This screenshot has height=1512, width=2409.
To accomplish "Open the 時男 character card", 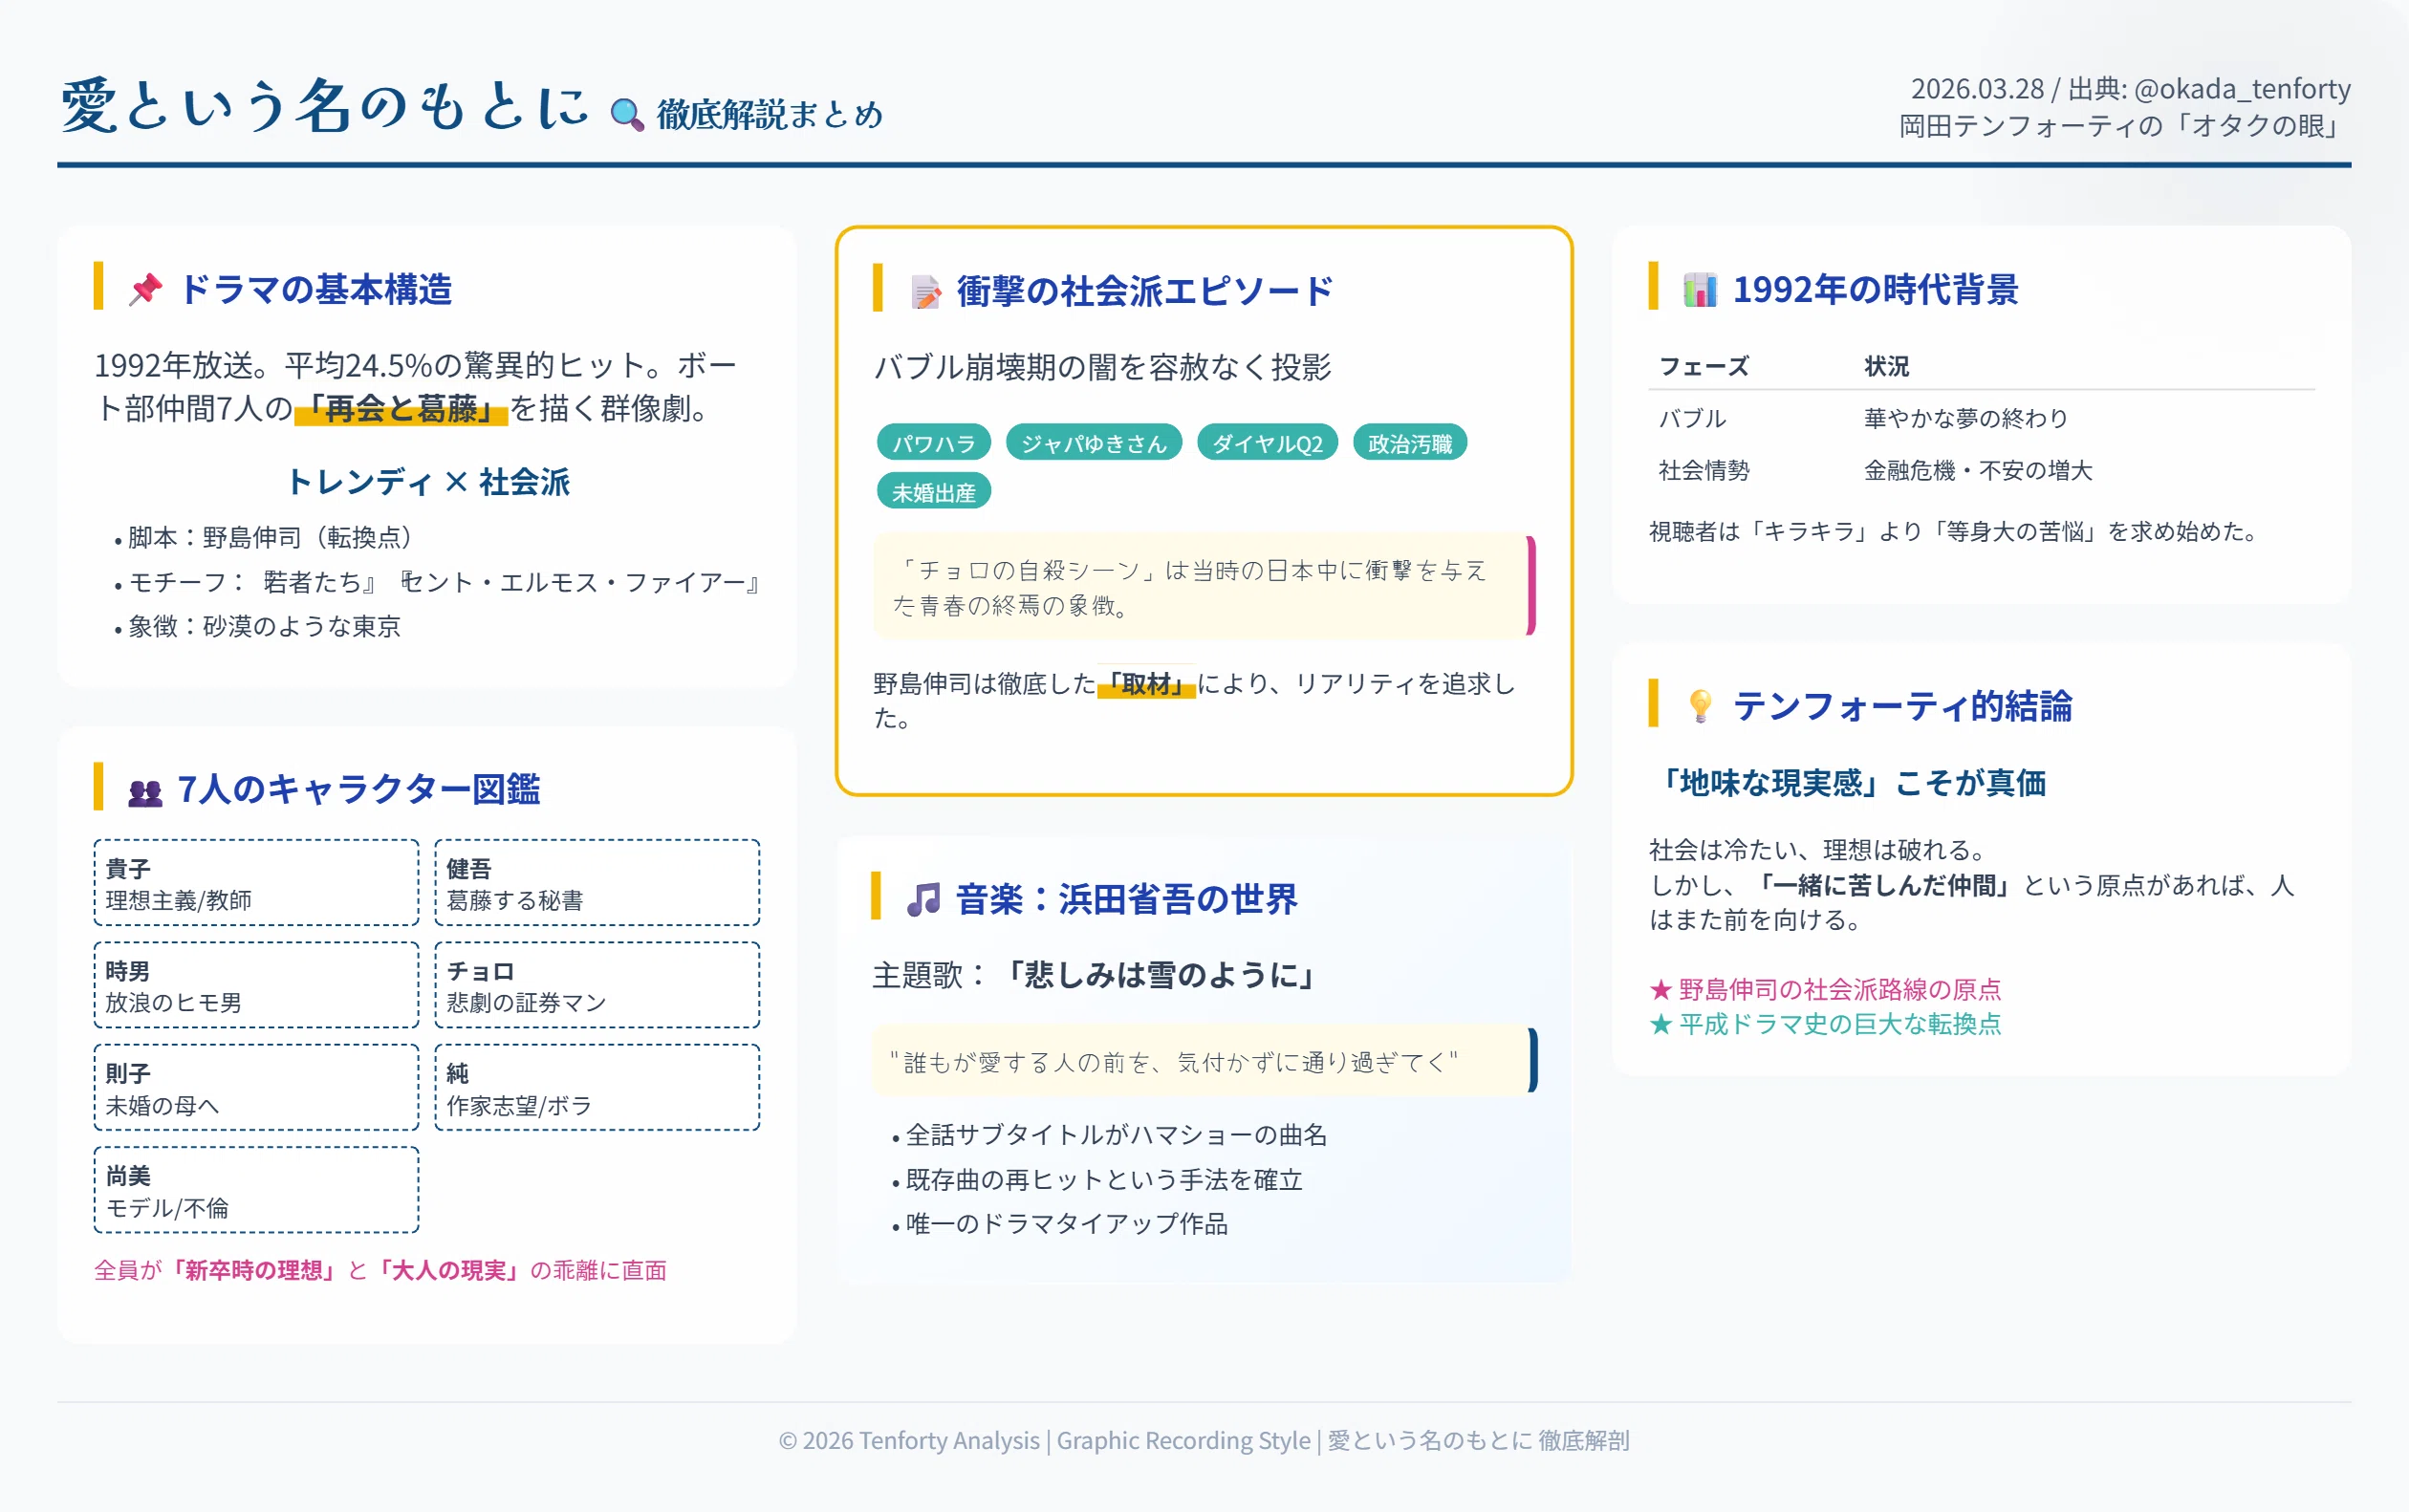I will 256,985.
